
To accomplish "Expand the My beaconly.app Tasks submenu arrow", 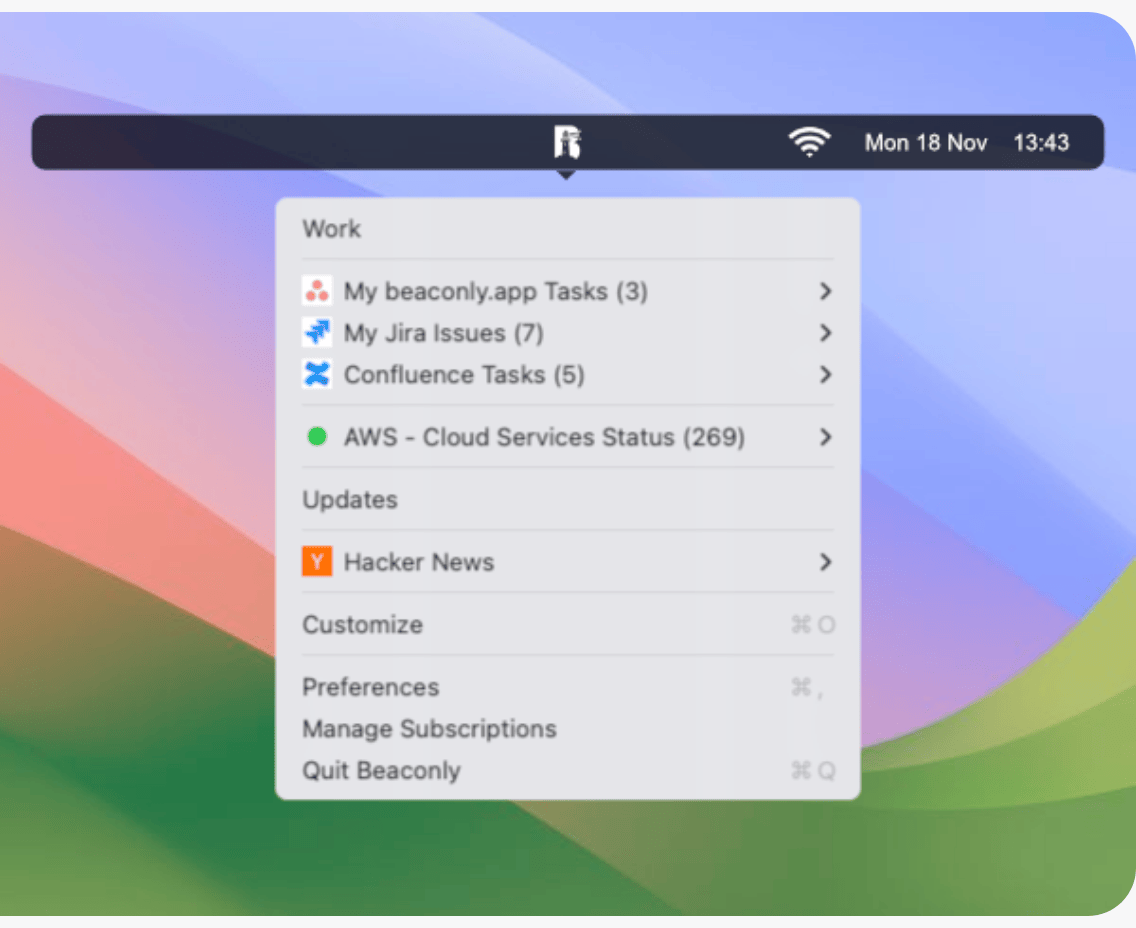I will pos(825,291).
